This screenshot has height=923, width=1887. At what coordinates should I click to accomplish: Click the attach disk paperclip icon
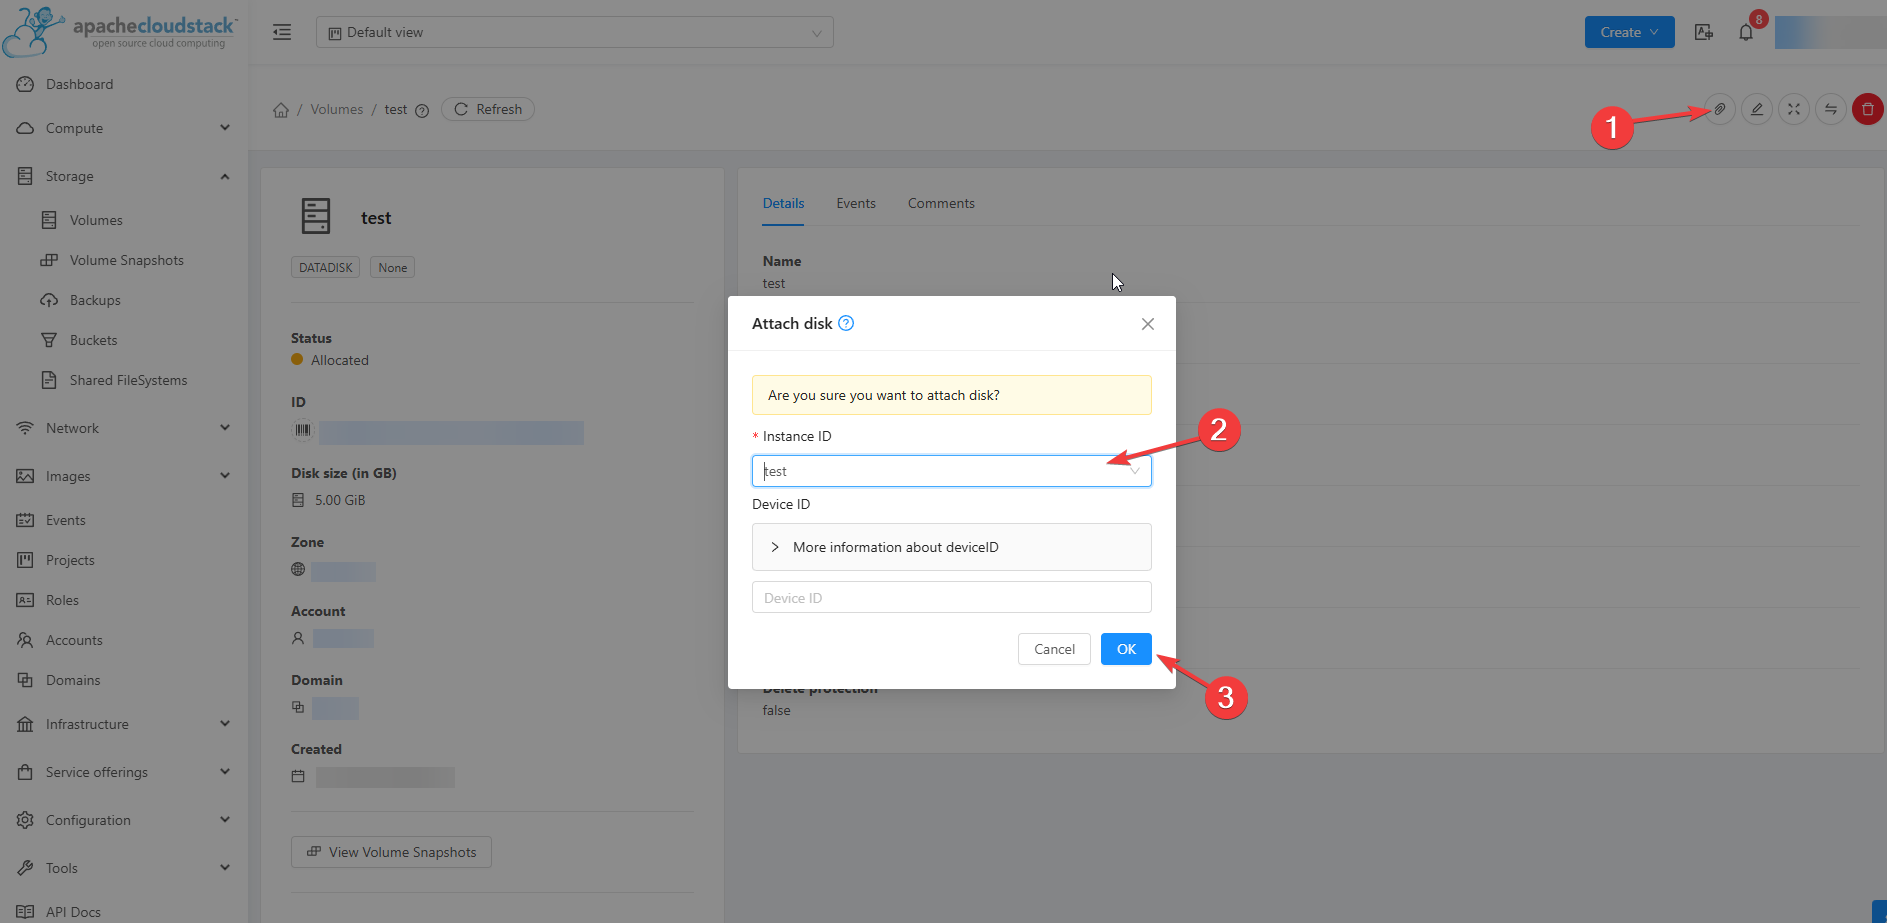(x=1719, y=109)
